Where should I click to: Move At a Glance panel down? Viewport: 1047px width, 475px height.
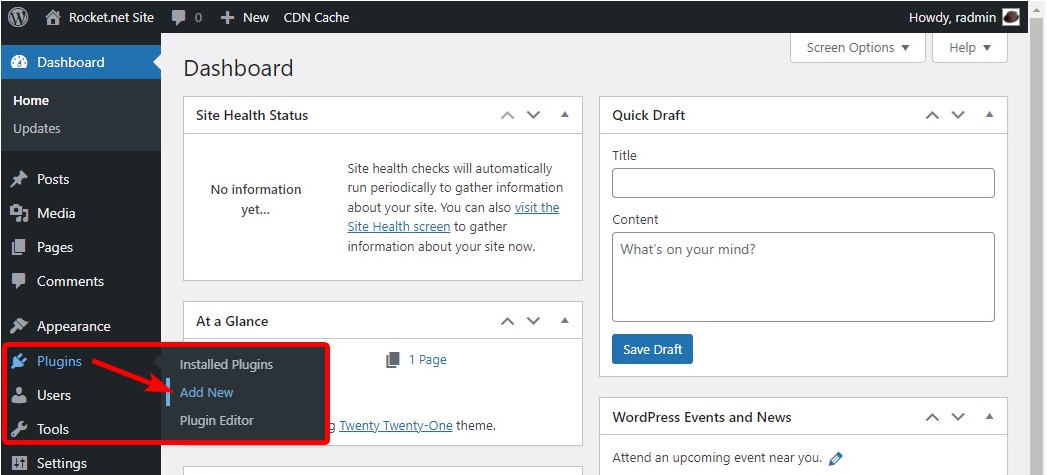(x=533, y=321)
